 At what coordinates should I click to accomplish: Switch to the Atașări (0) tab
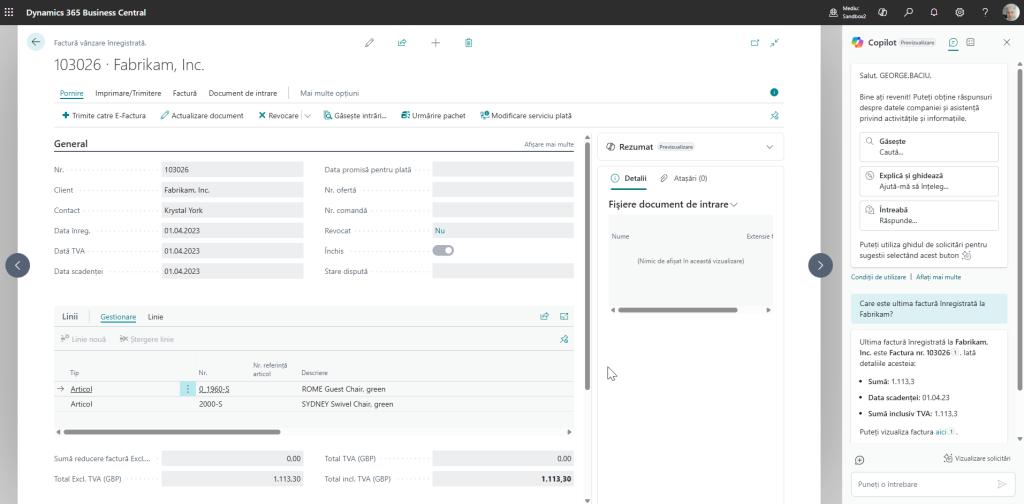coord(683,178)
